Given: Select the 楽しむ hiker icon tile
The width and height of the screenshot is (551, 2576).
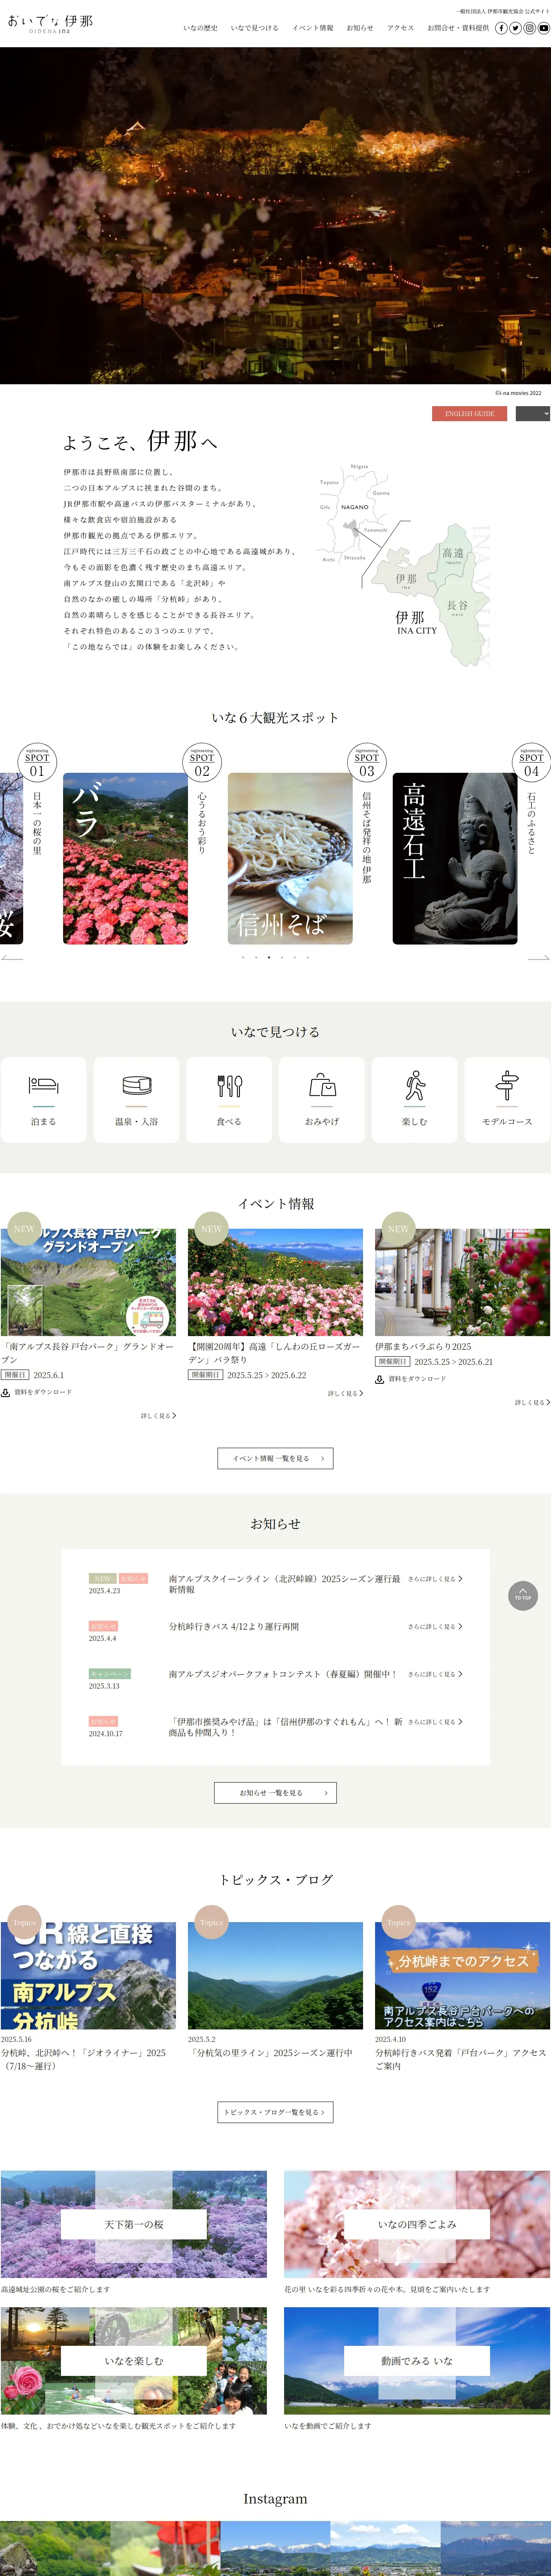Looking at the screenshot, I should 414,1099.
